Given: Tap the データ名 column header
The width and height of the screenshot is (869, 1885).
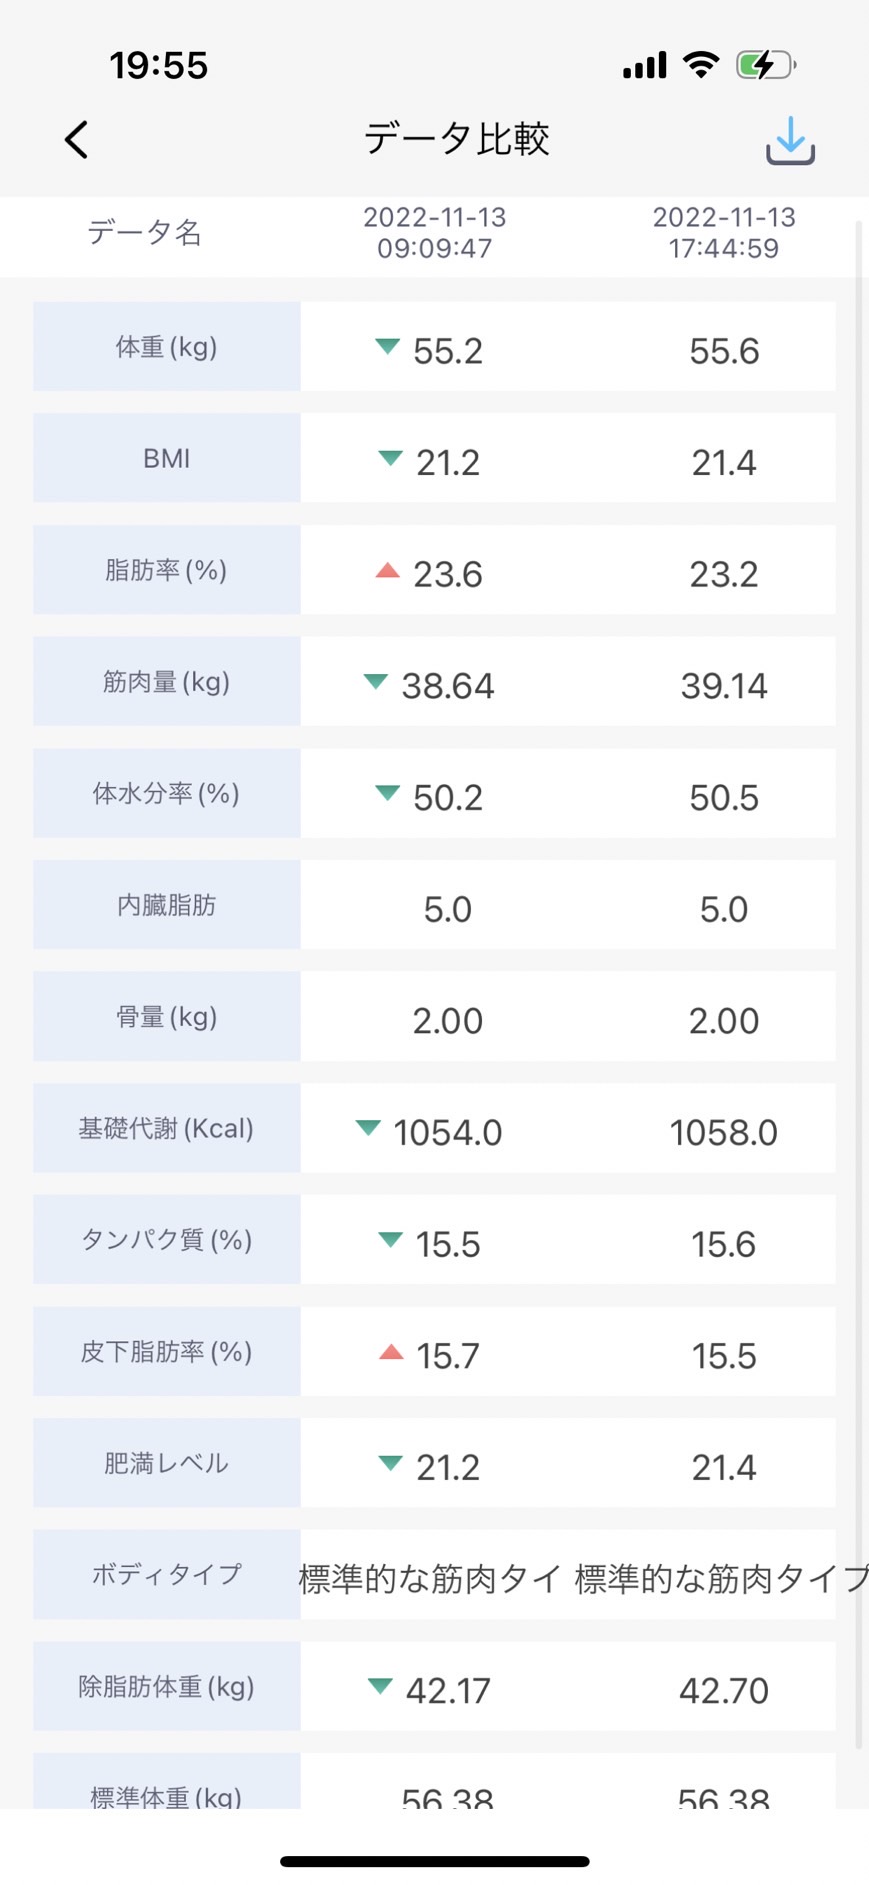Looking at the screenshot, I should coord(145,233).
